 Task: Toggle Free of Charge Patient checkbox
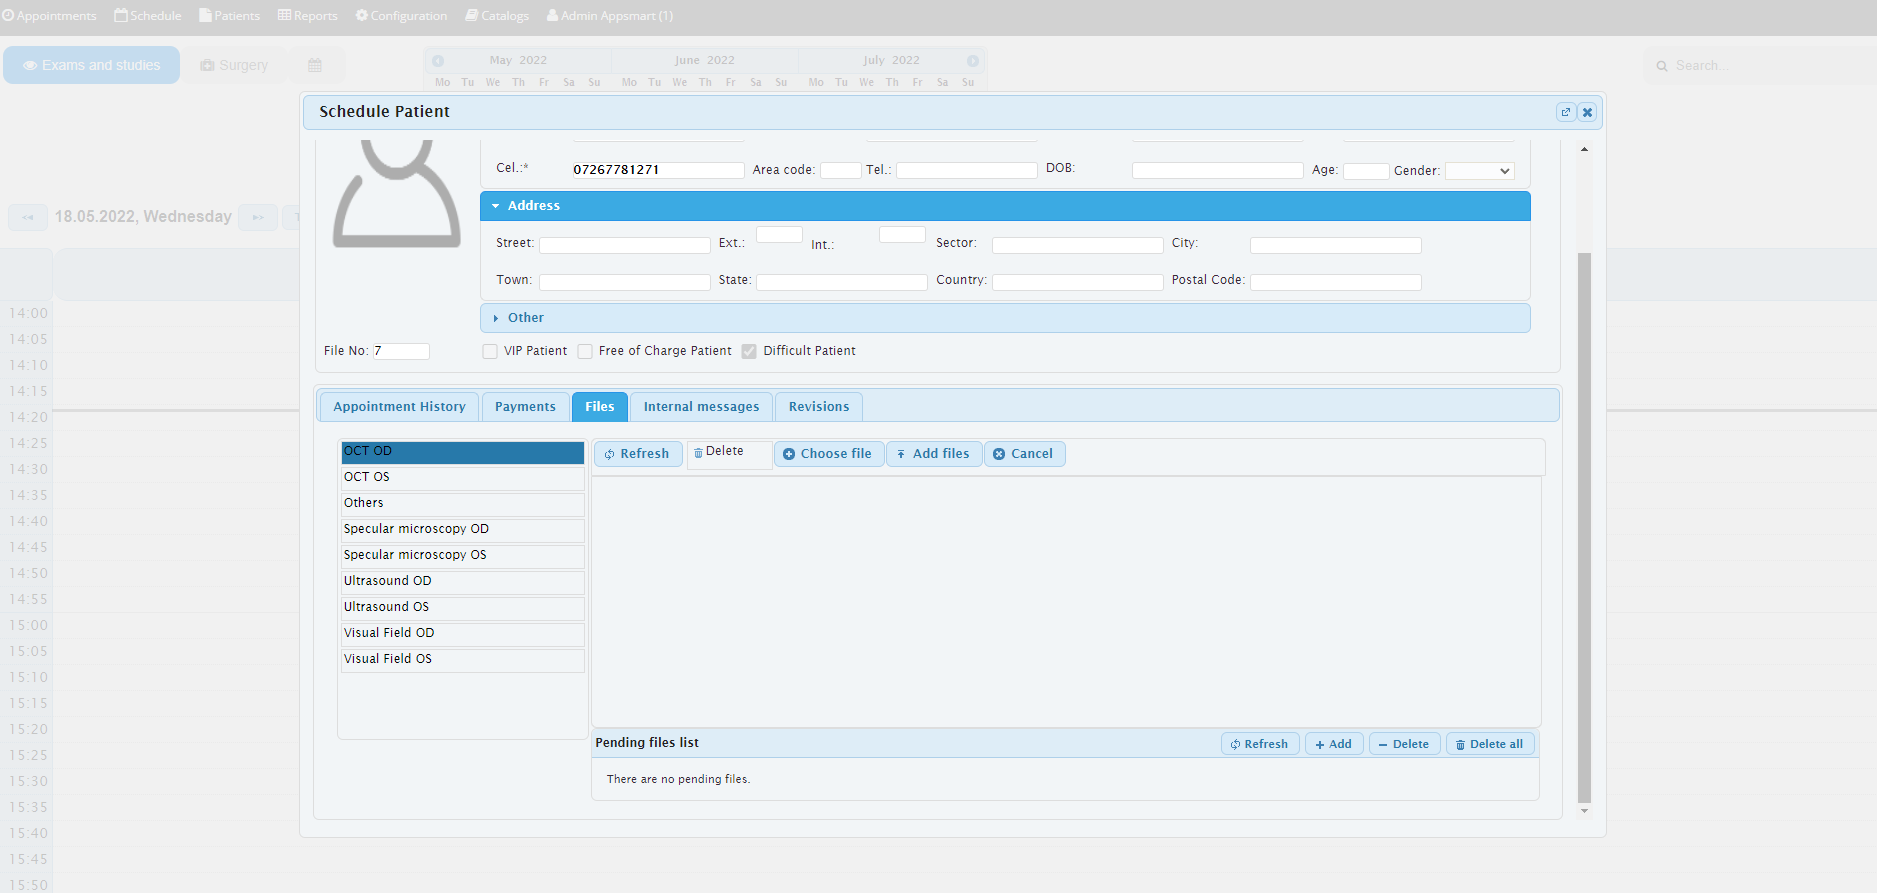pos(585,351)
